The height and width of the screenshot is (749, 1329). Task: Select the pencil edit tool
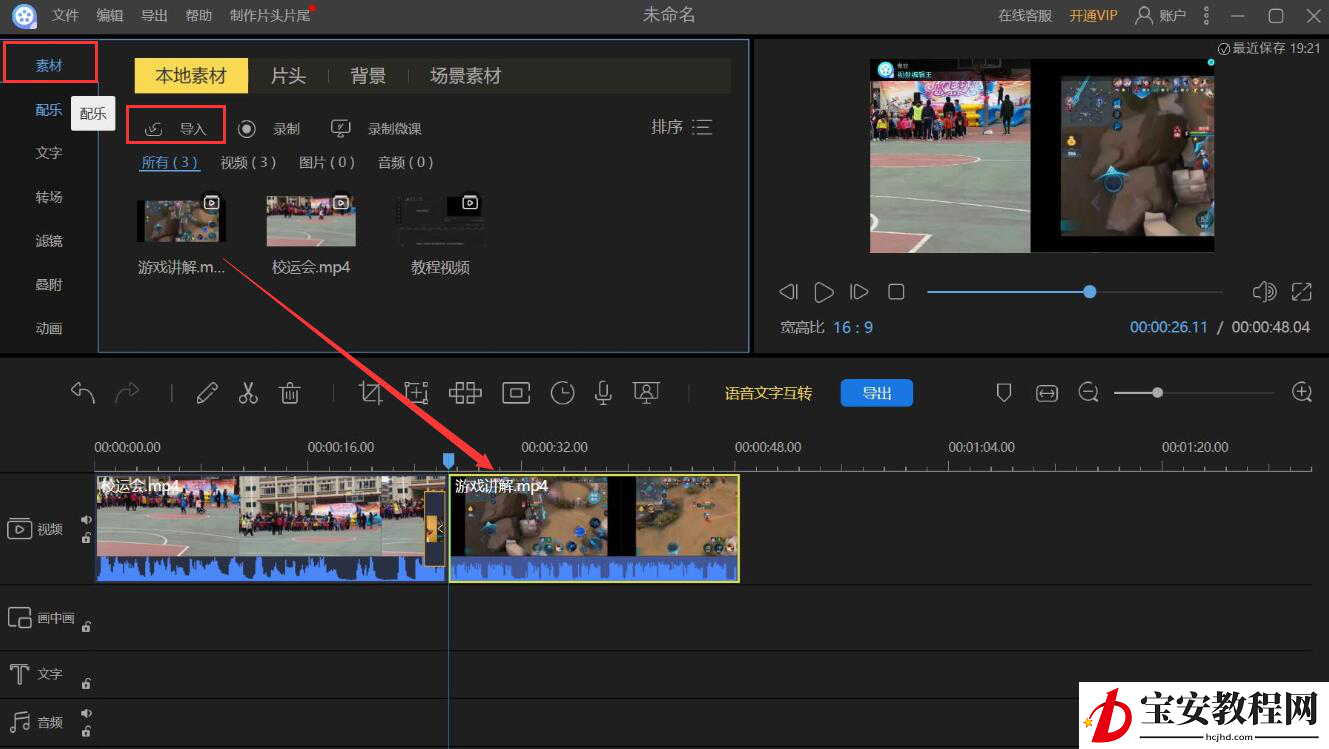[x=207, y=393]
